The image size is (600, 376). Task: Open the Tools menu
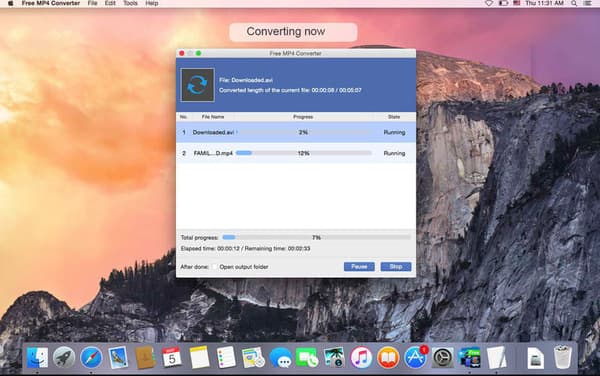coord(130,3)
